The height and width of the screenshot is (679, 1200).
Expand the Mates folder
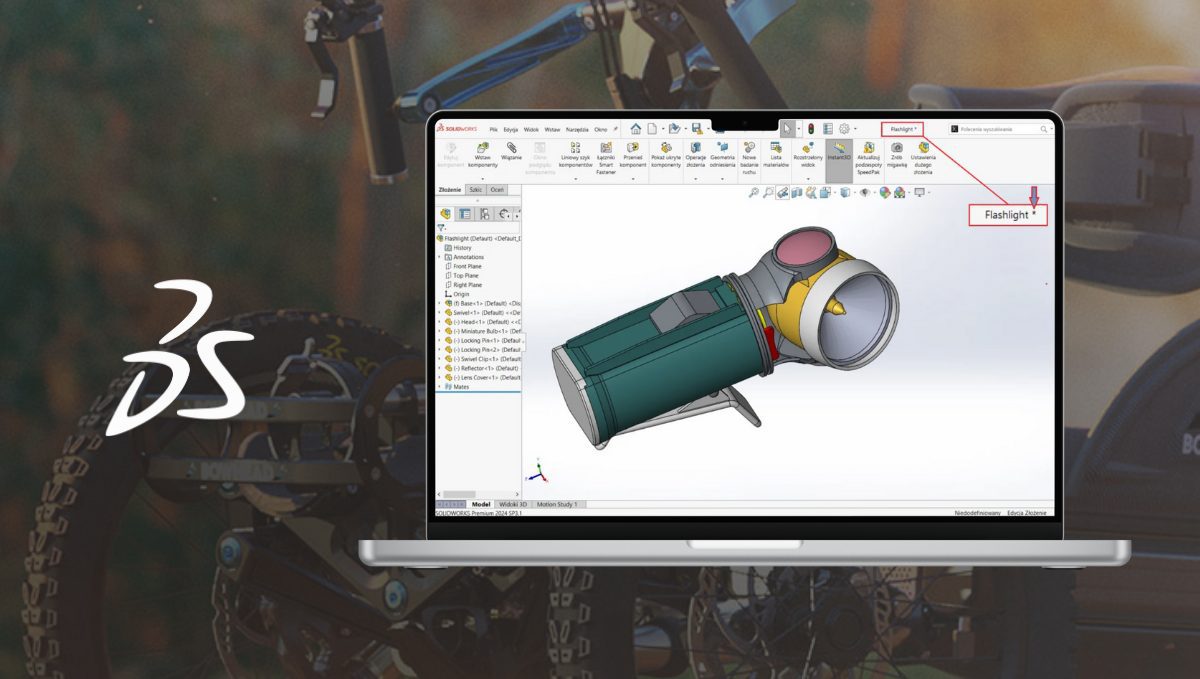(x=438, y=387)
